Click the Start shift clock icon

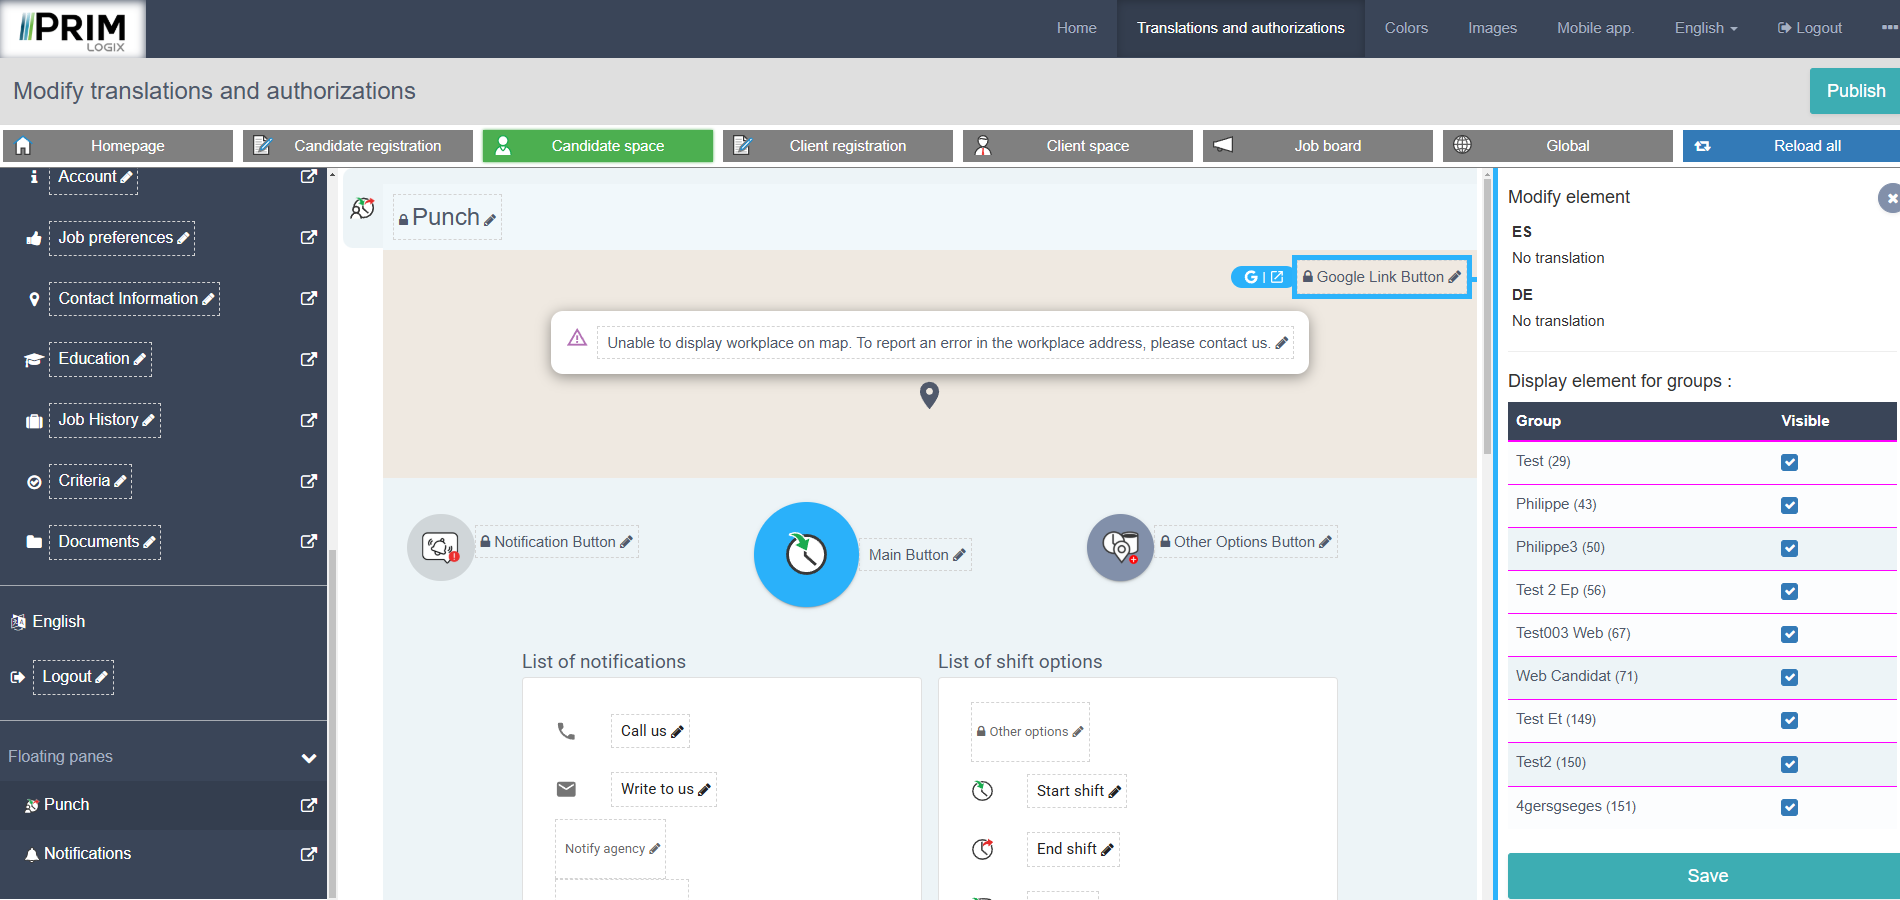pos(983,791)
